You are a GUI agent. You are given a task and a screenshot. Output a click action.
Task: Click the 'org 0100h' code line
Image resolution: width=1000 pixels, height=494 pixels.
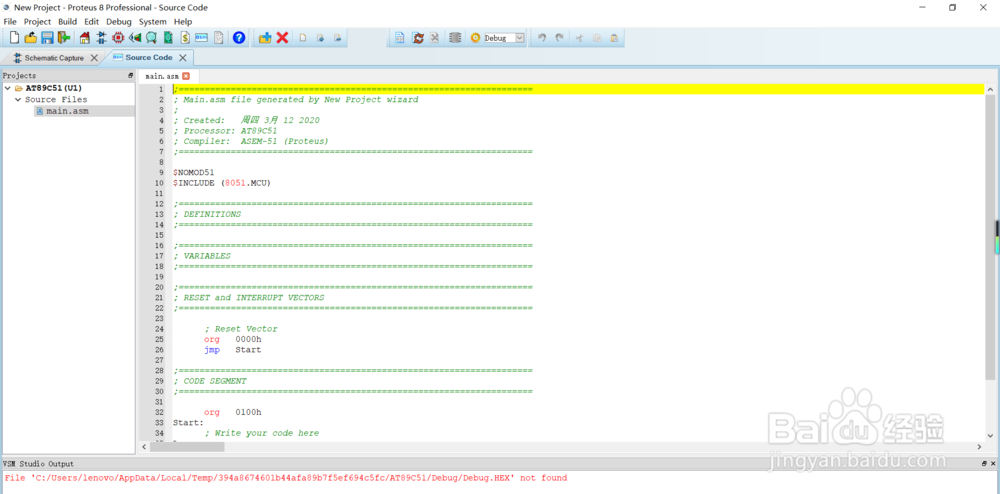point(232,412)
